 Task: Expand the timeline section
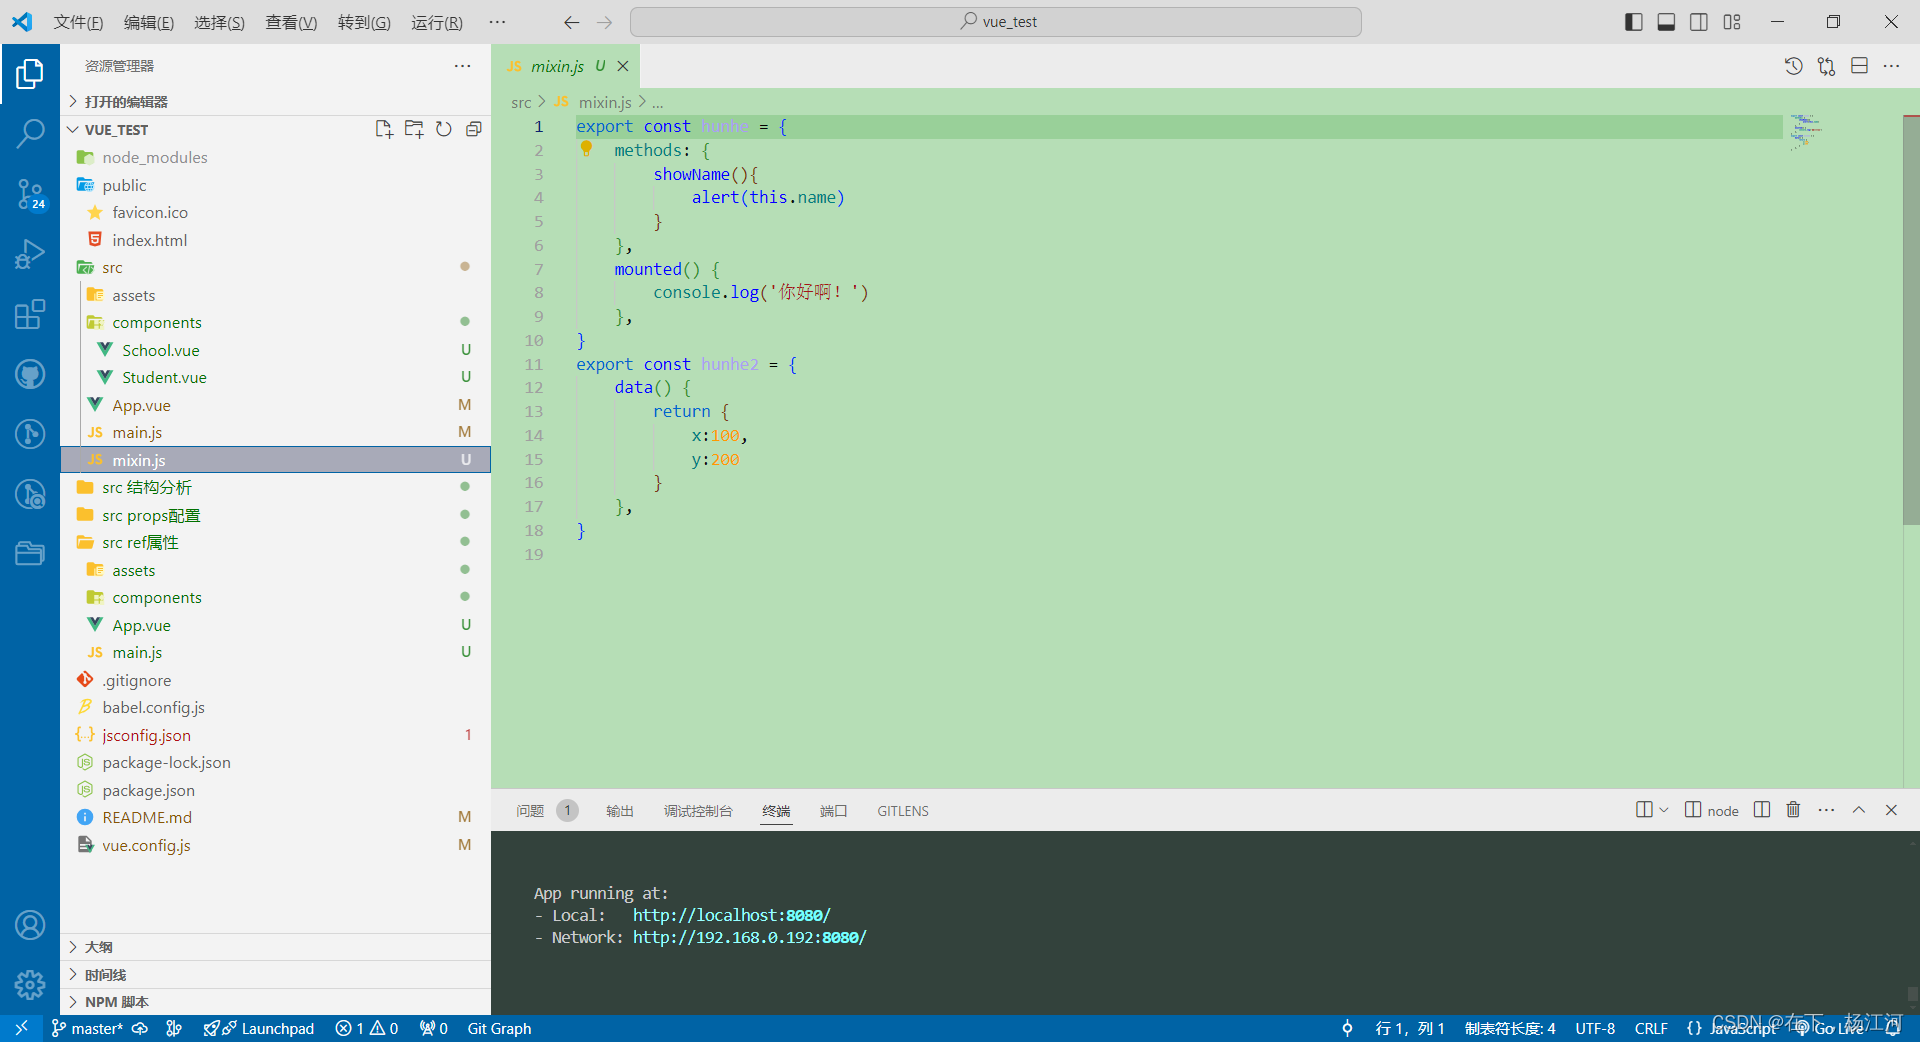point(275,975)
